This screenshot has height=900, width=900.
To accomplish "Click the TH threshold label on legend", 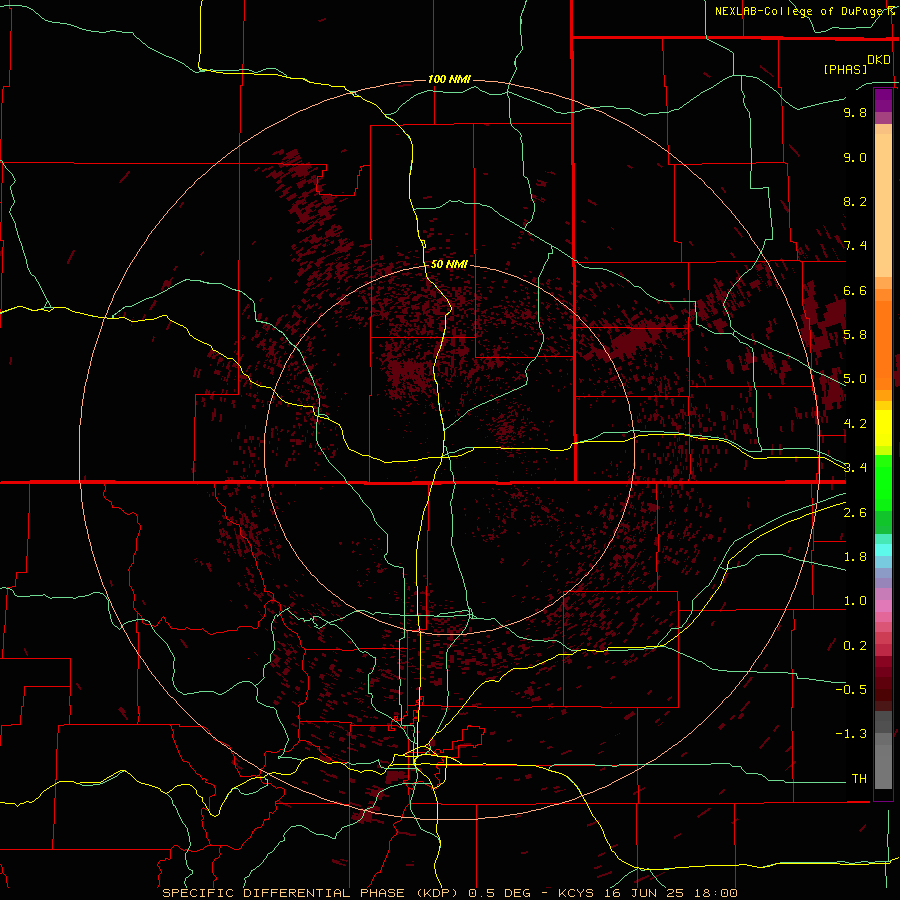I will (x=859, y=779).
